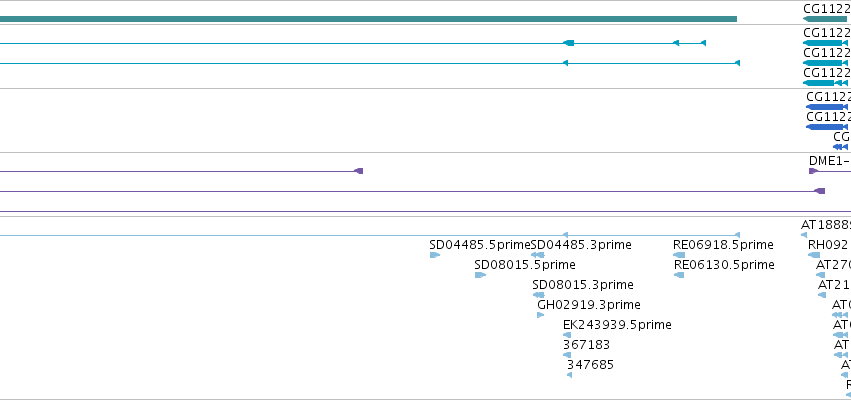Click the AT270 label

(834, 265)
